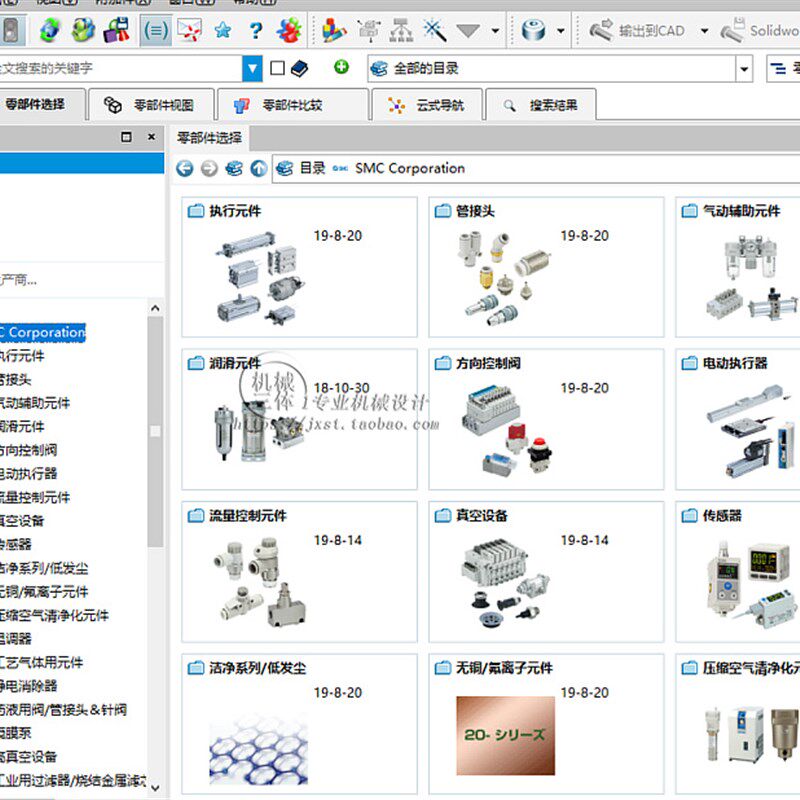Open the dropdown arrow beside bearing icon
The image size is (800, 800).
pyautogui.click(x=561, y=31)
